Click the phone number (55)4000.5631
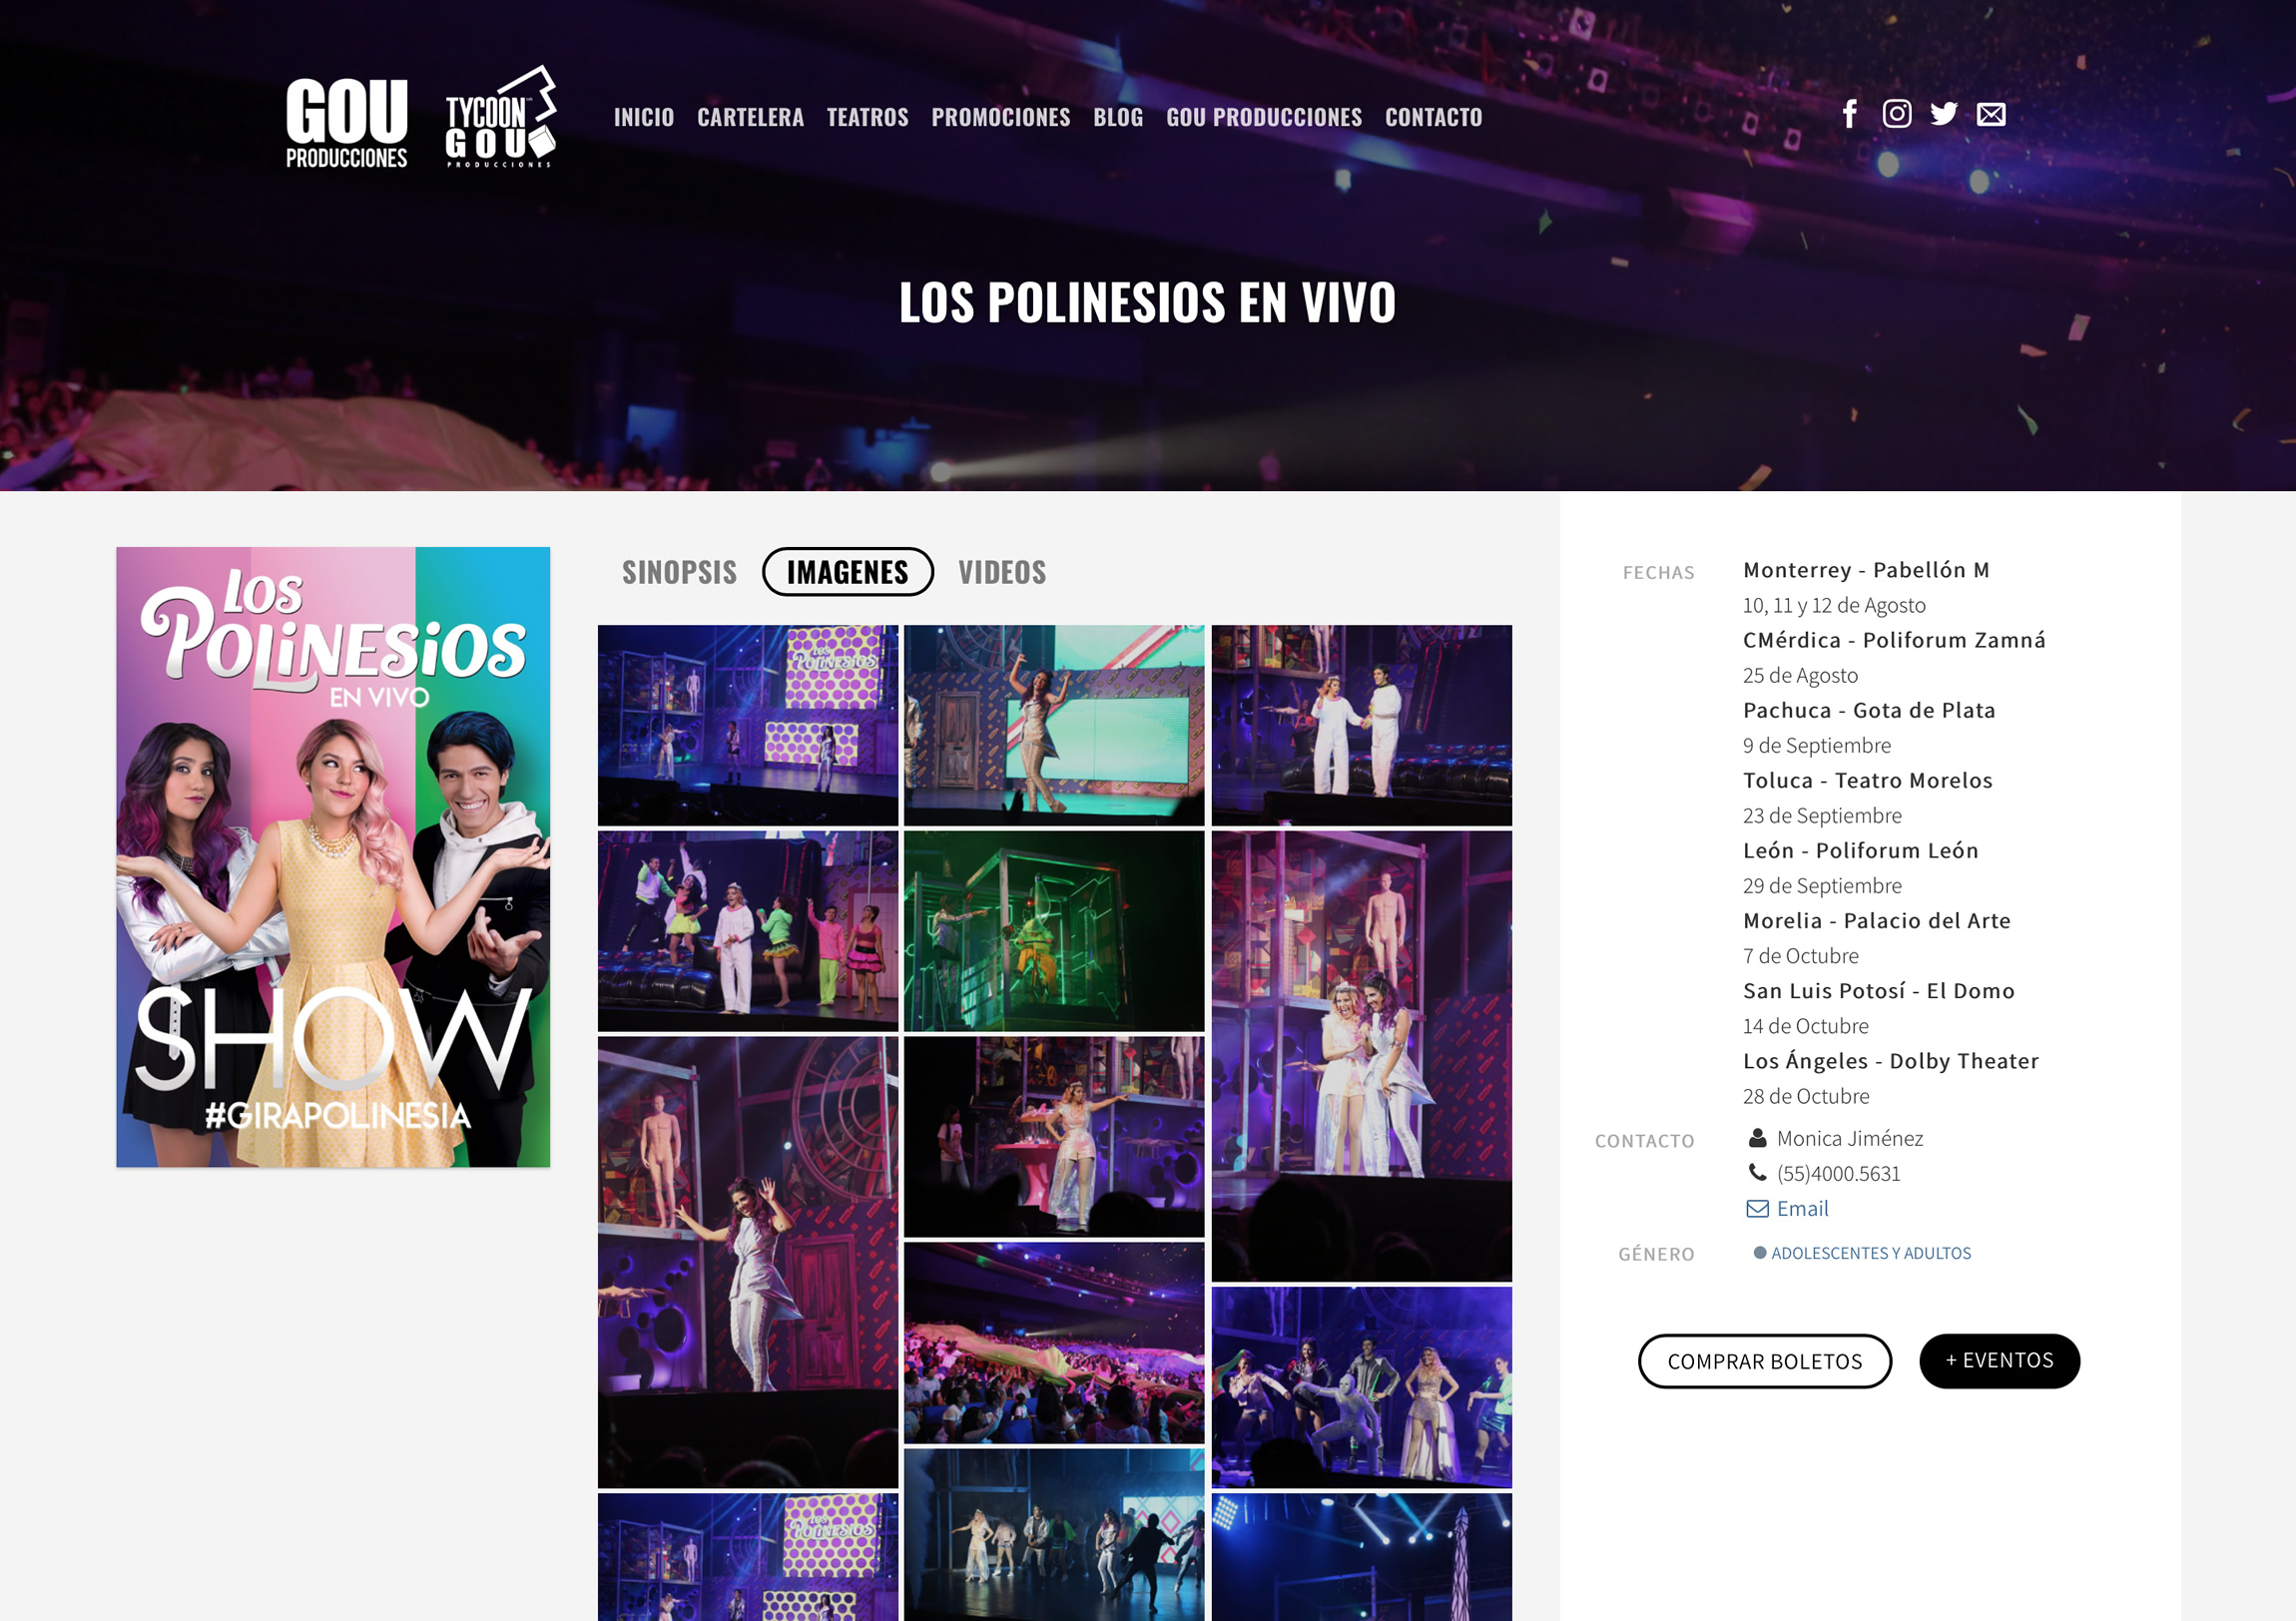The height and width of the screenshot is (1621, 2296). pyautogui.click(x=1838, y=1173)
